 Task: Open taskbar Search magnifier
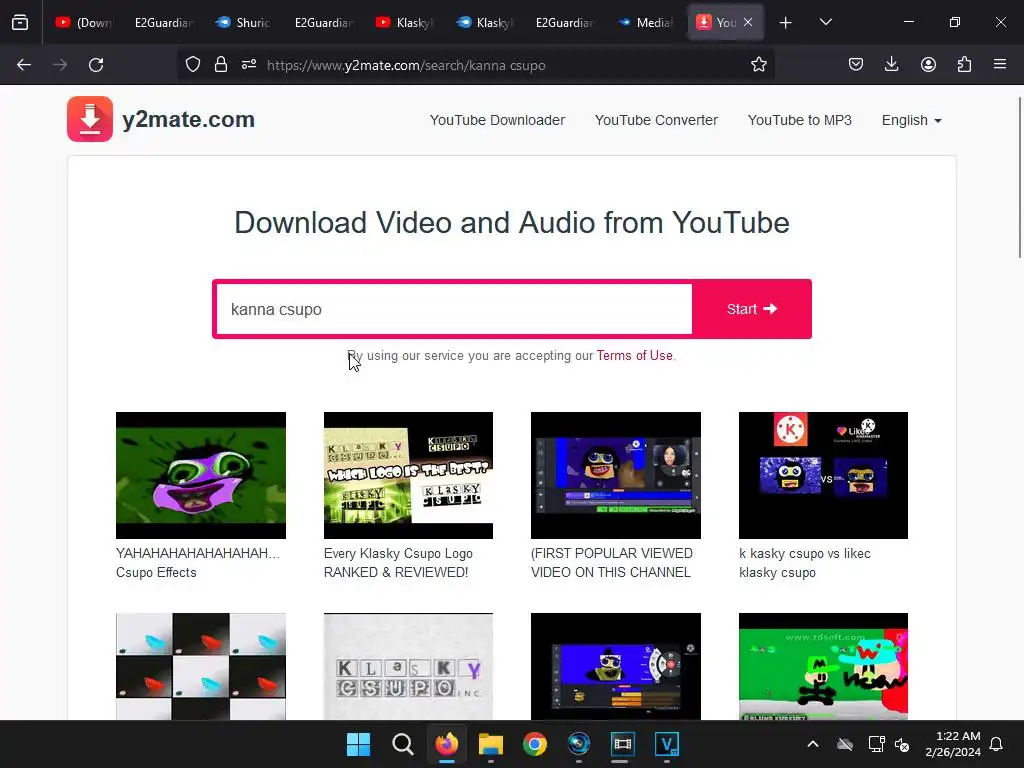402,744
